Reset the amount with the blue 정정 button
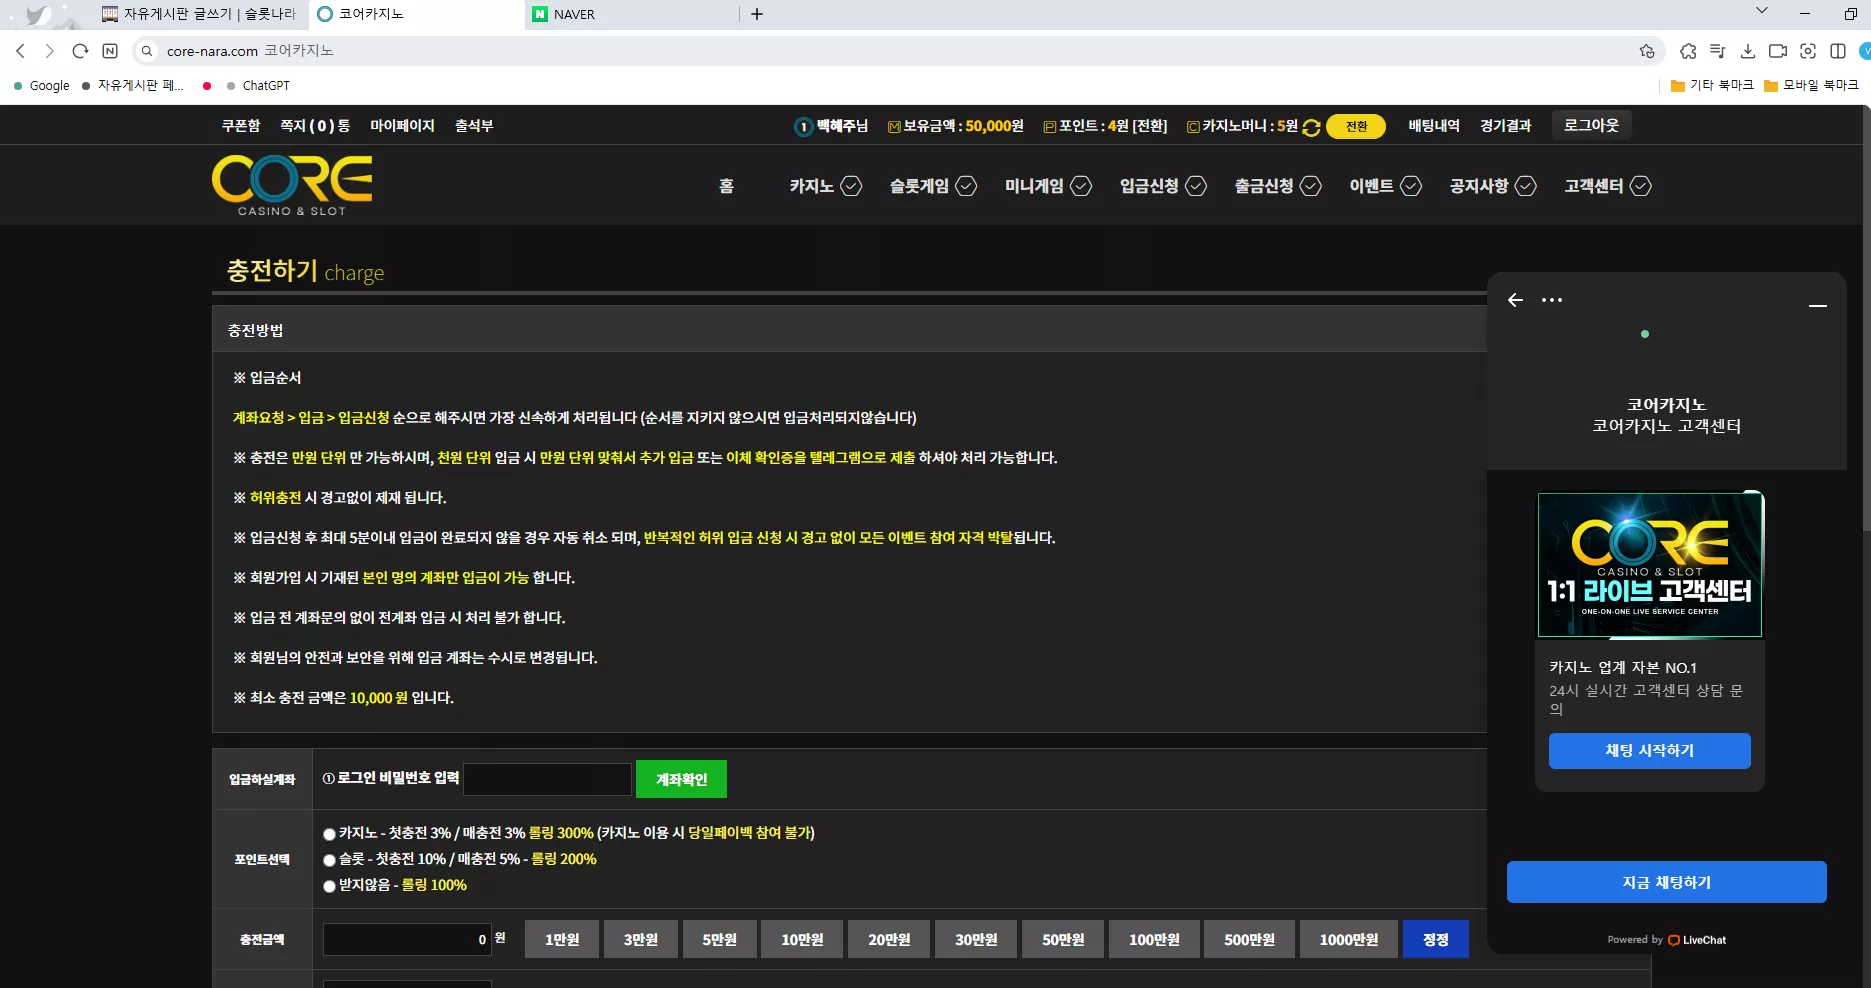 [x=1436, y=939]
